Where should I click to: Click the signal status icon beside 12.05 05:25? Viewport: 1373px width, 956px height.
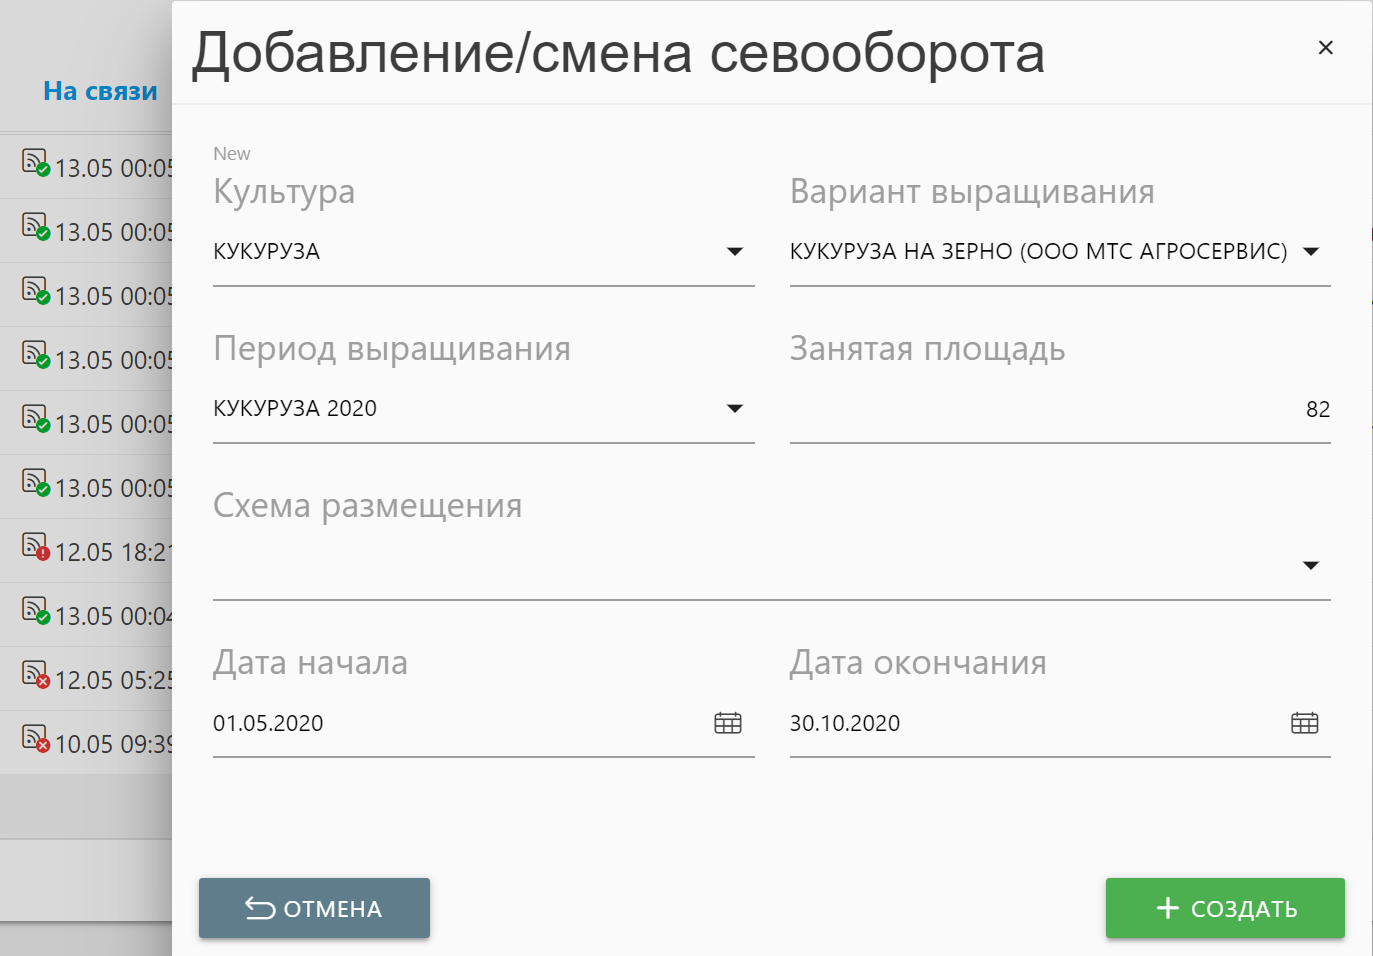point(36,674)
